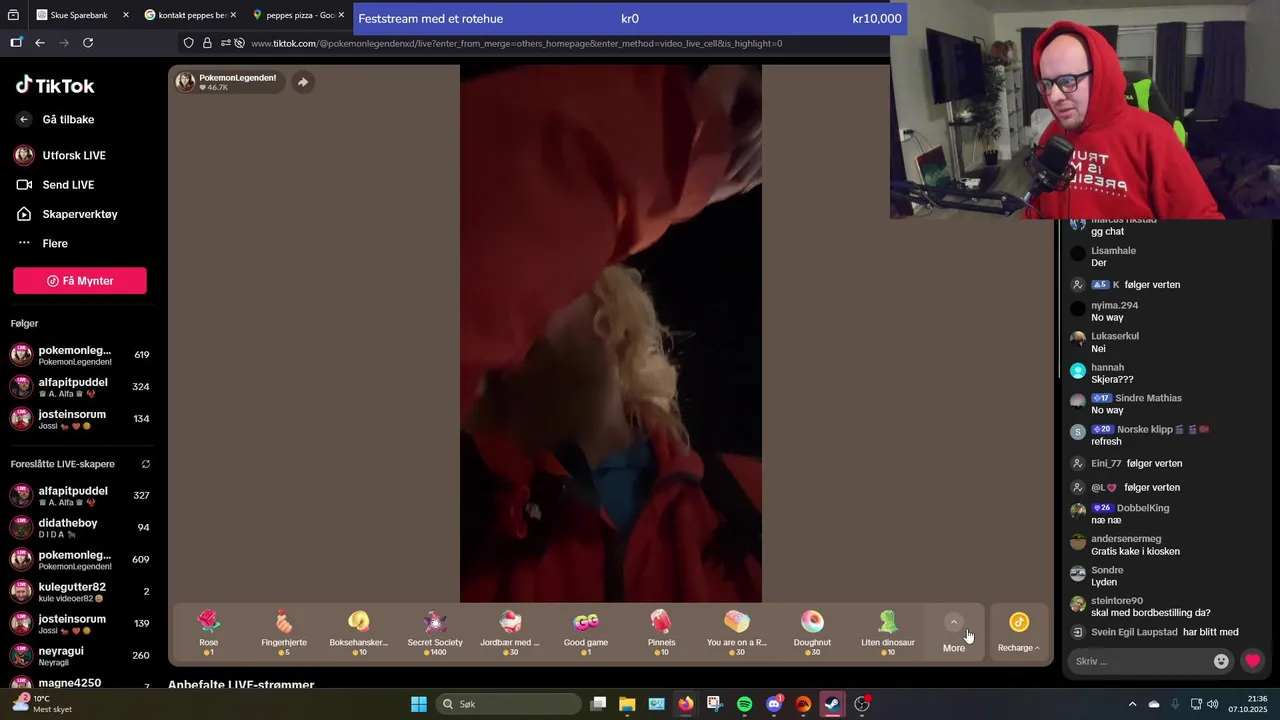This screenshot has width=1280, height=720.
Task: Open josteinsorum with 134 viewers
Action: (x=80, y=419)
